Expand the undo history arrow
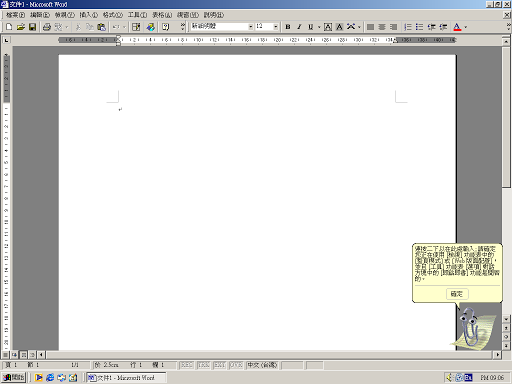 [x=124, y=27]
